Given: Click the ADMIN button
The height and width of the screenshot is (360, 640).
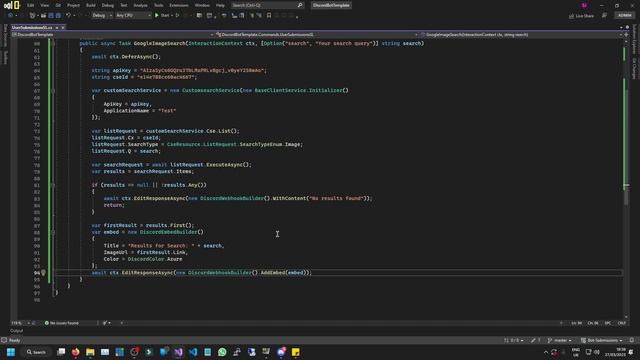Looking at the screenshot, I should 624,16.
